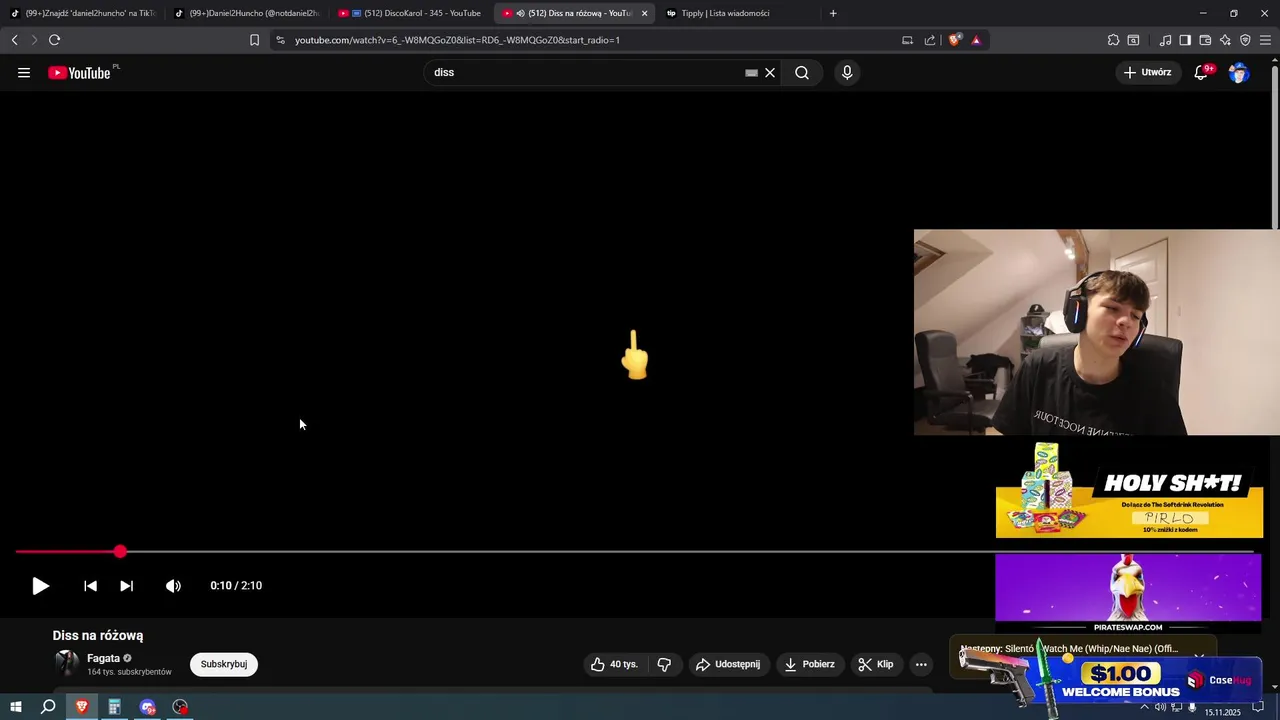Open the Windows Start menu
Screen dimensions: 1280x720
[x=15, y=707]
